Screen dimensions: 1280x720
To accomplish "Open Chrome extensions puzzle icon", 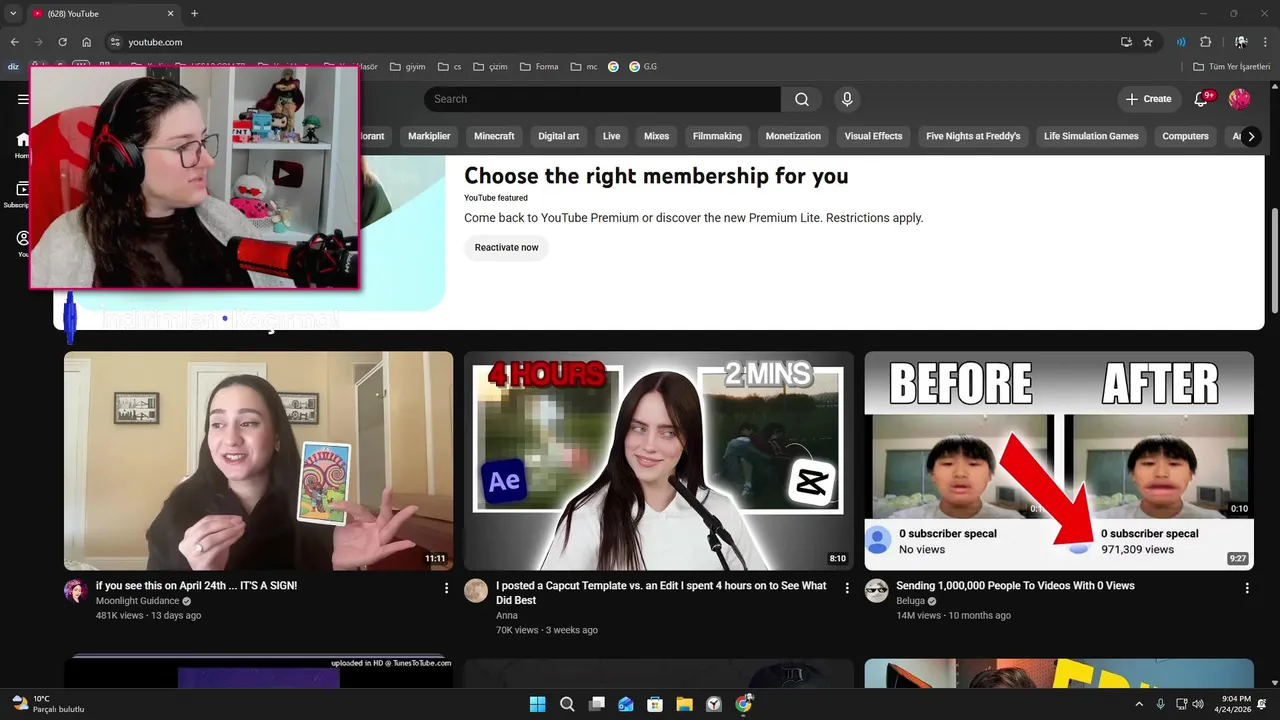I will coord(1205,42).
